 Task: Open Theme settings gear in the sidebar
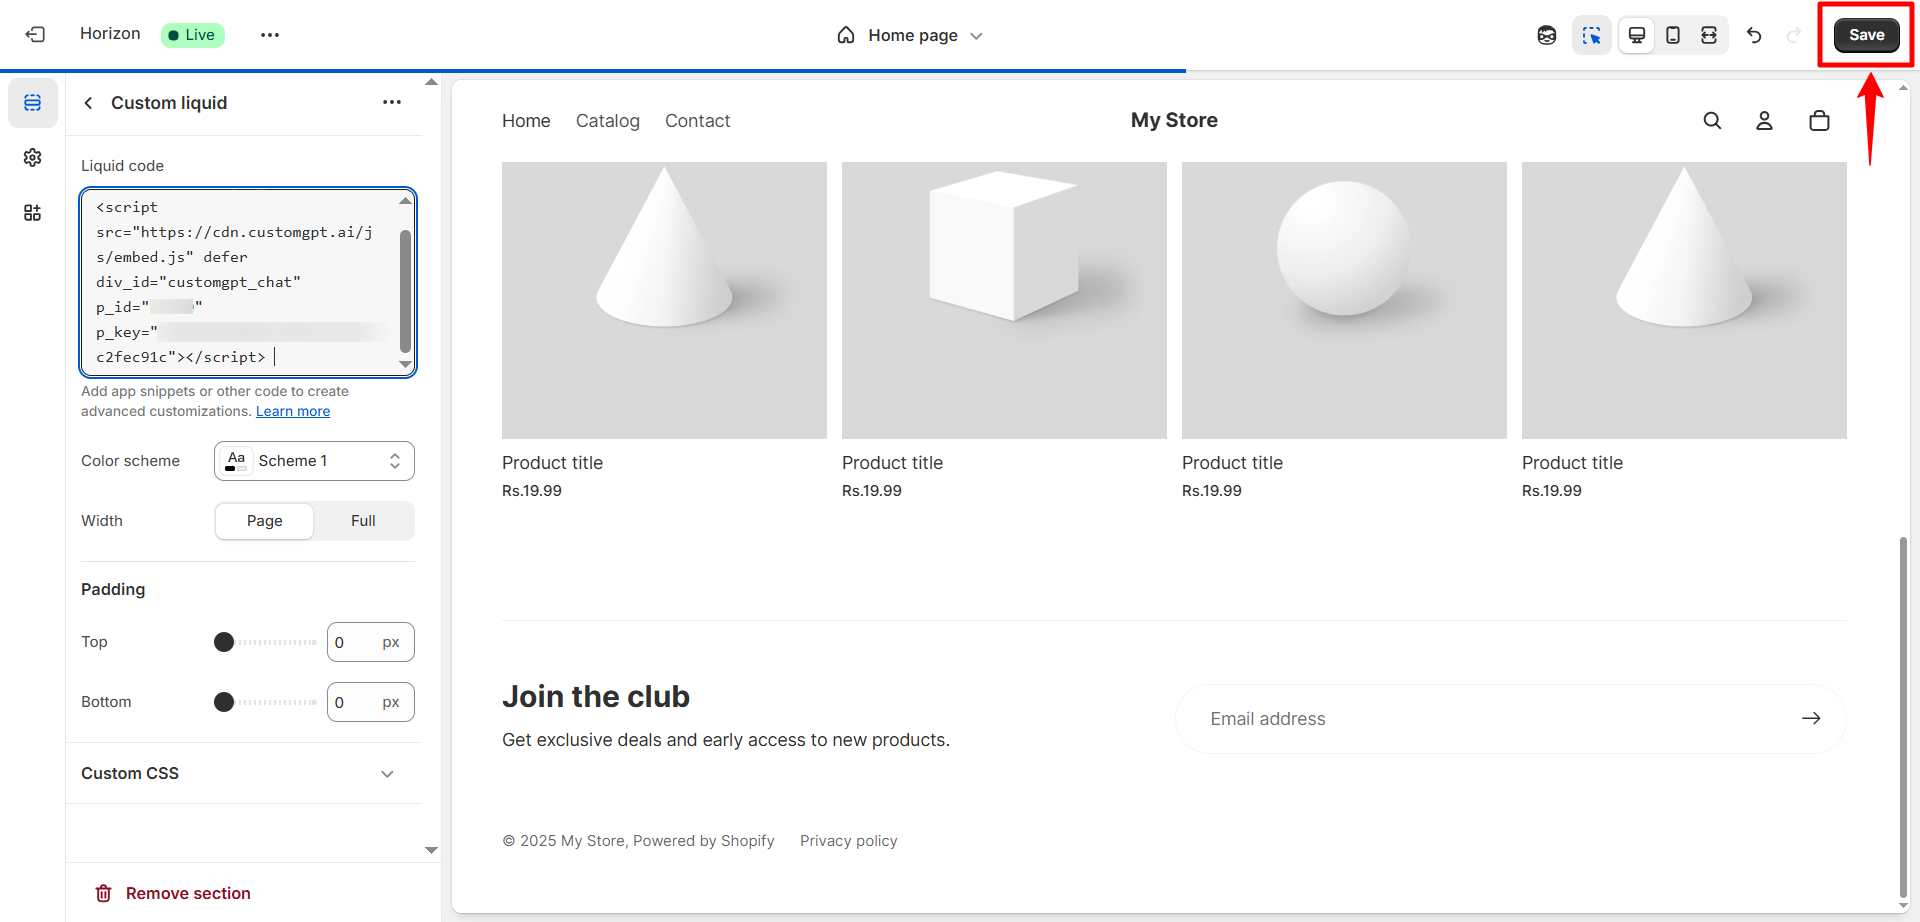coord(33,158)
